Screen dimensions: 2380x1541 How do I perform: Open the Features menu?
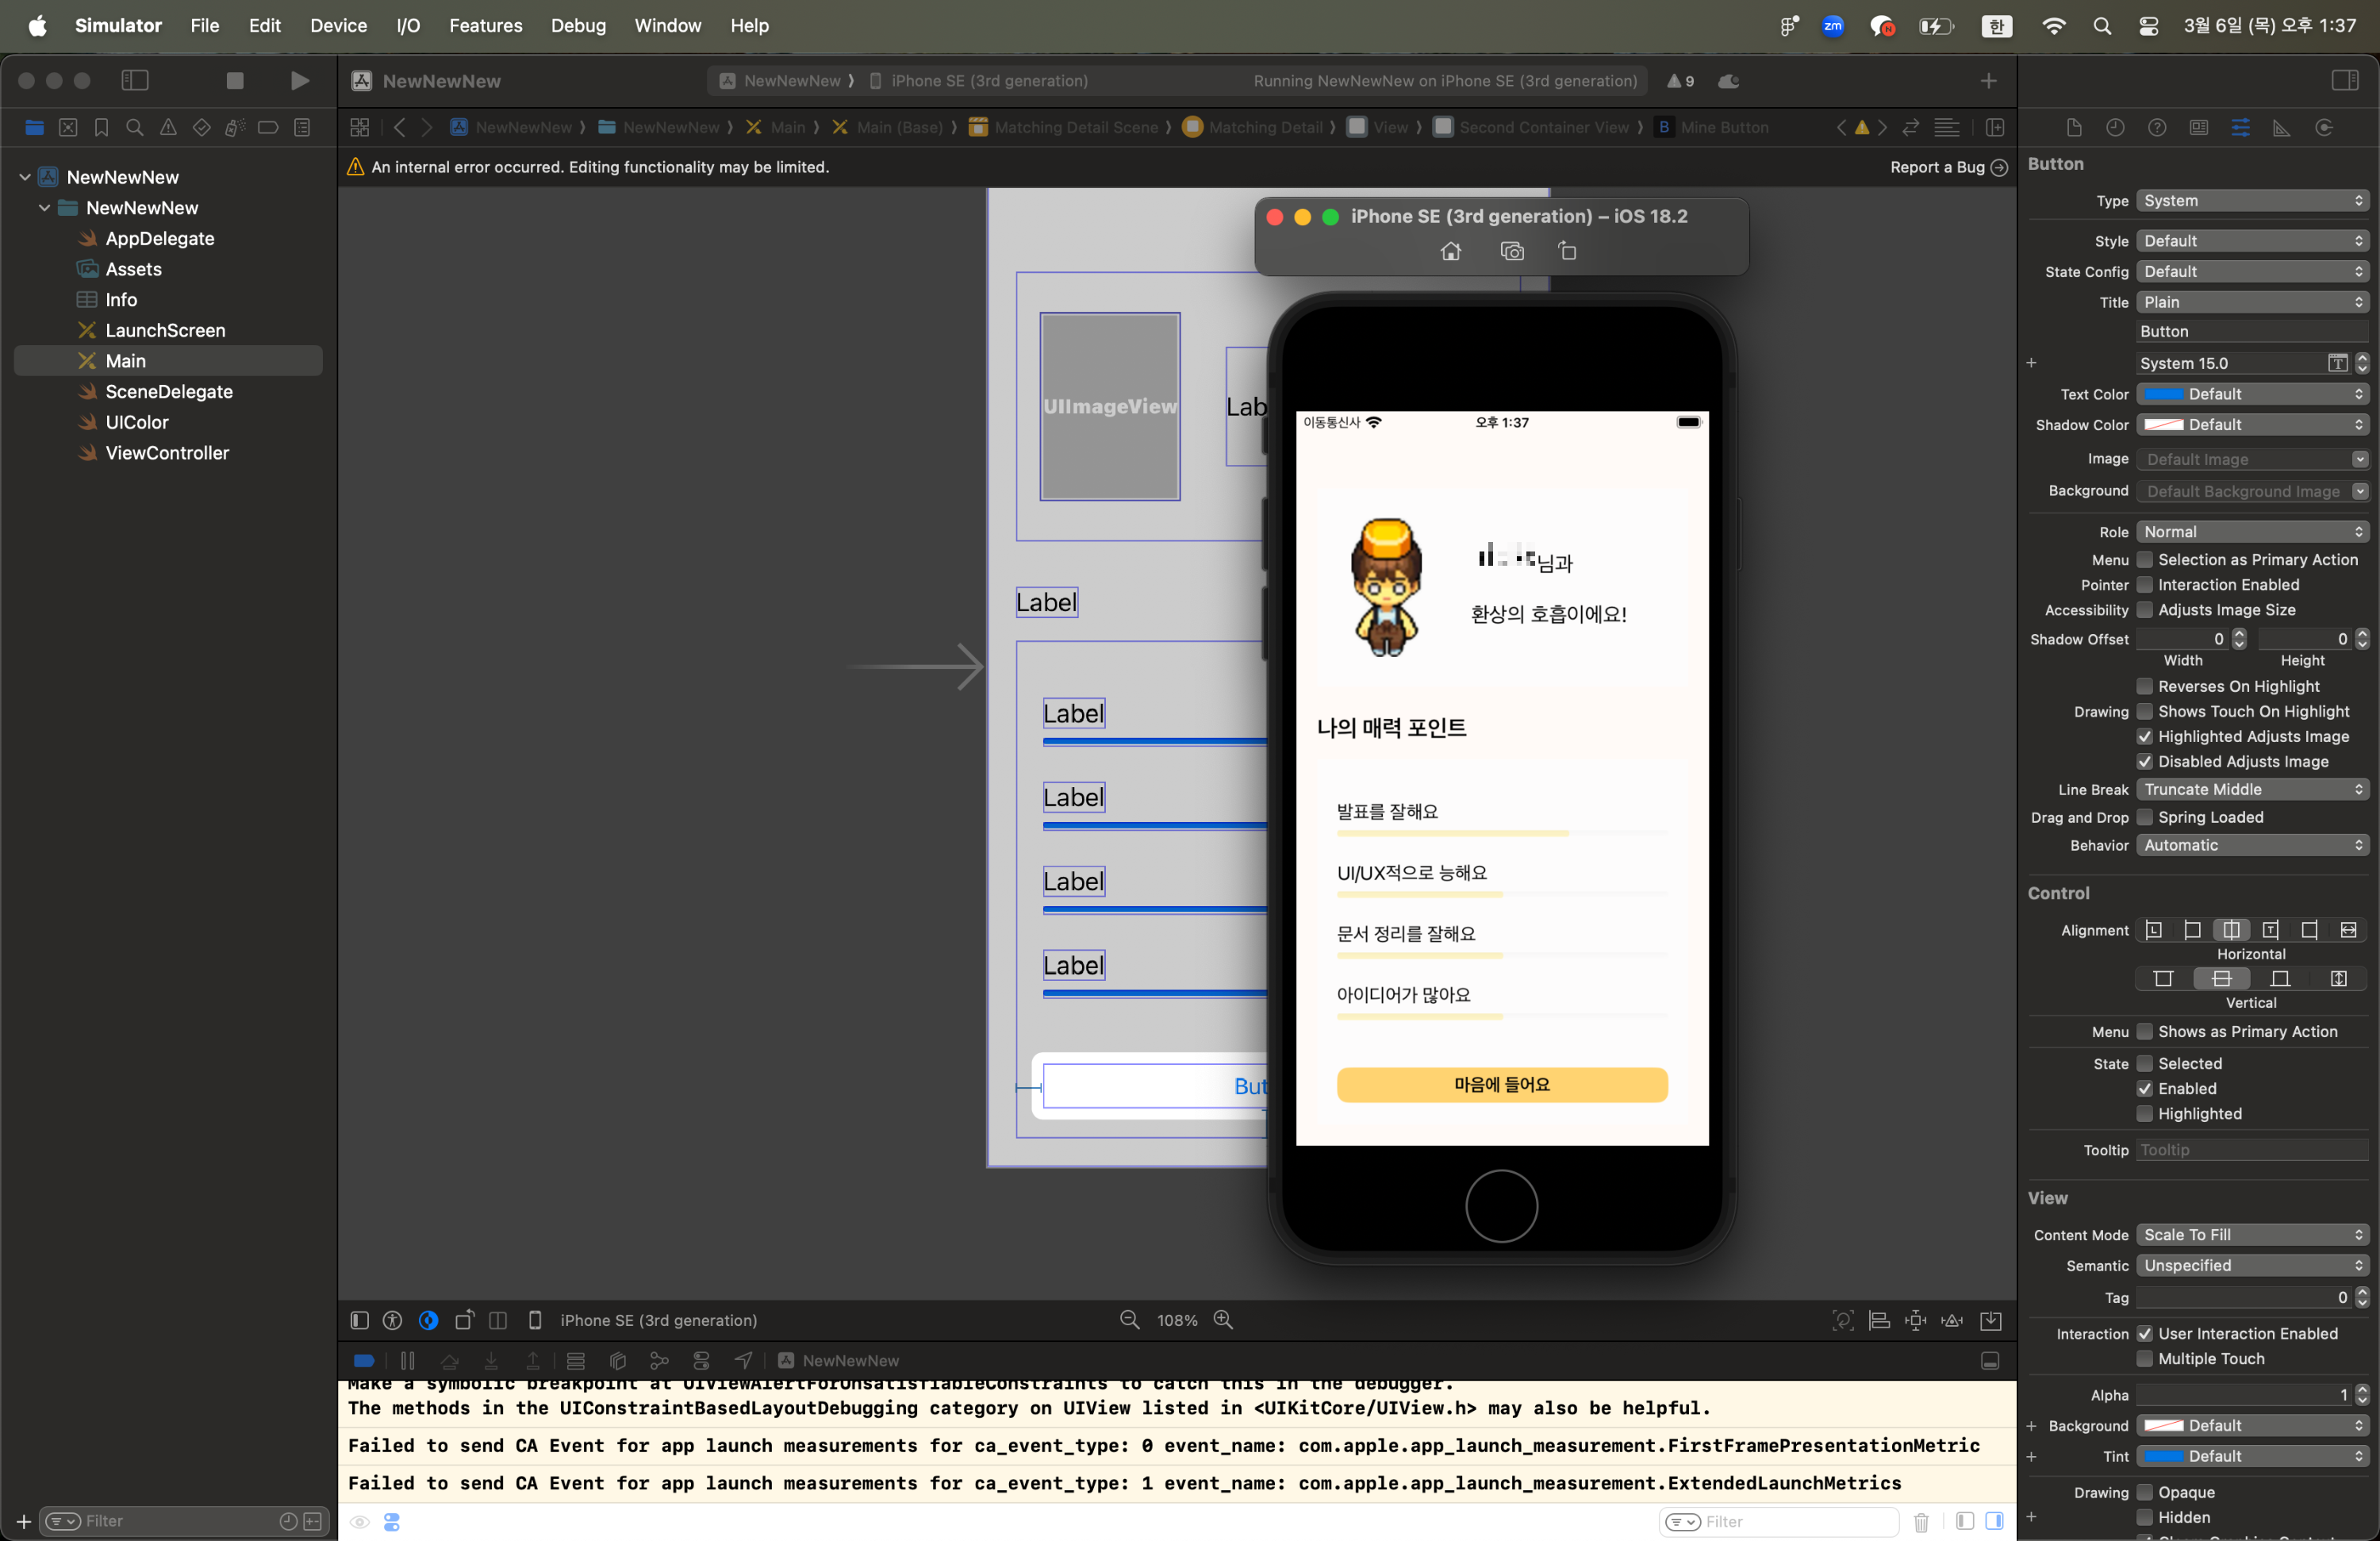pos(485,25)
